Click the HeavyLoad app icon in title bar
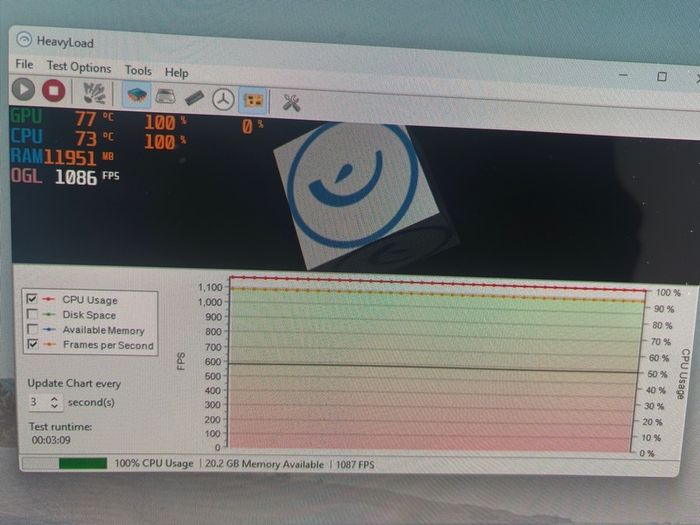 pos(24,40)
